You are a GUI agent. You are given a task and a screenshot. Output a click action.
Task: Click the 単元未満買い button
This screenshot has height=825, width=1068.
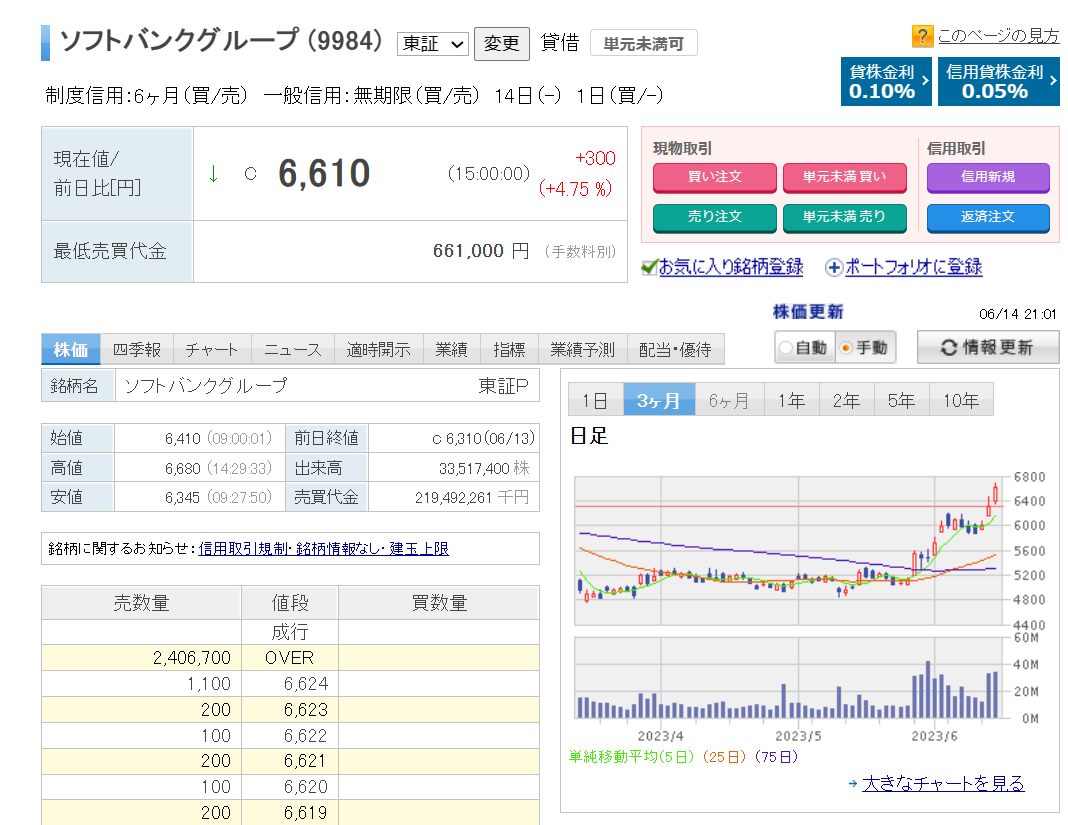click(845, 177)
